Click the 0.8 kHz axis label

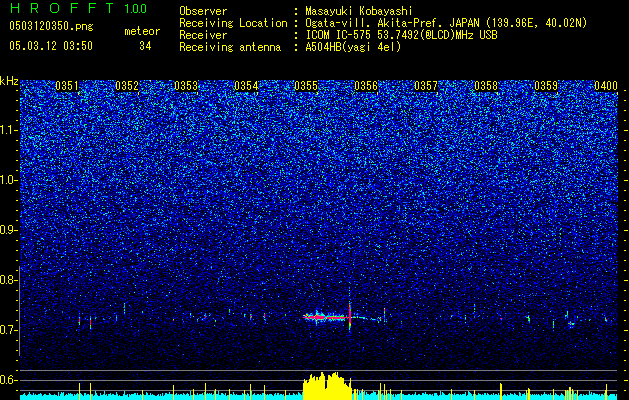8,280
